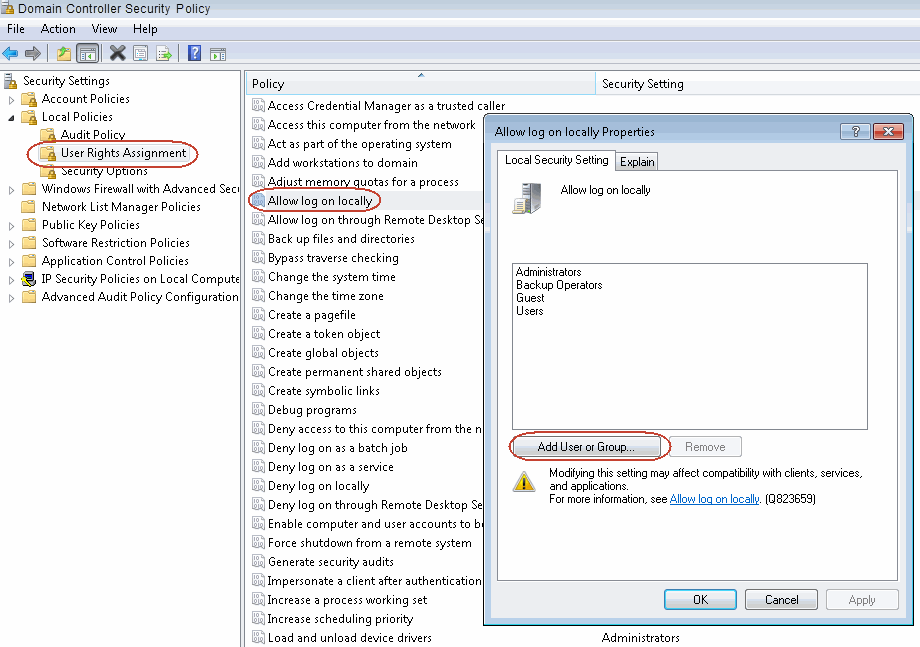Screen dimensions: 920x647
Task: Select Backup Operators in the list
Action: pyautogui.click(x=559, y=284)
